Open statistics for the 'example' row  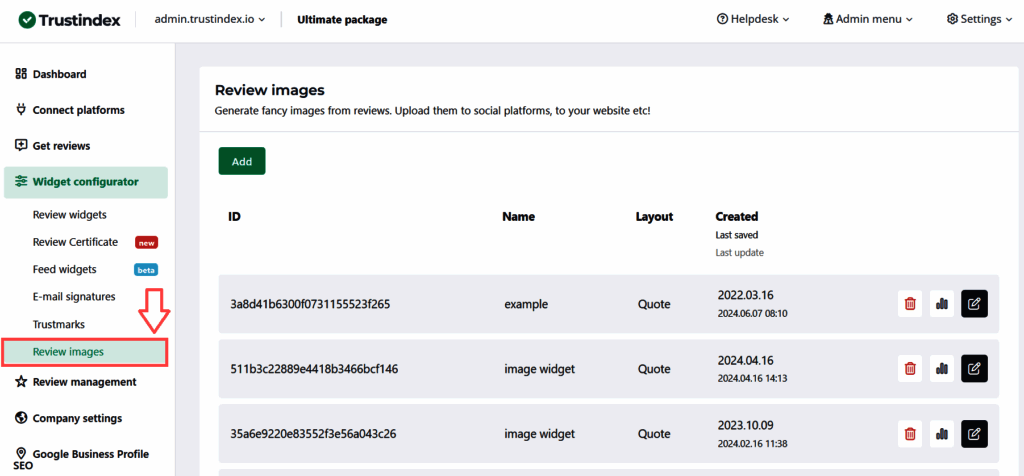tap(941, 304)
